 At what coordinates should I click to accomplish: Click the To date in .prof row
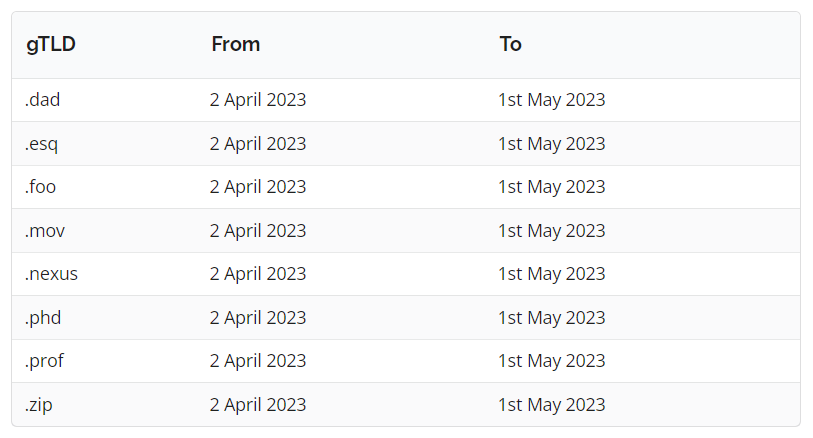click(551, 361)
